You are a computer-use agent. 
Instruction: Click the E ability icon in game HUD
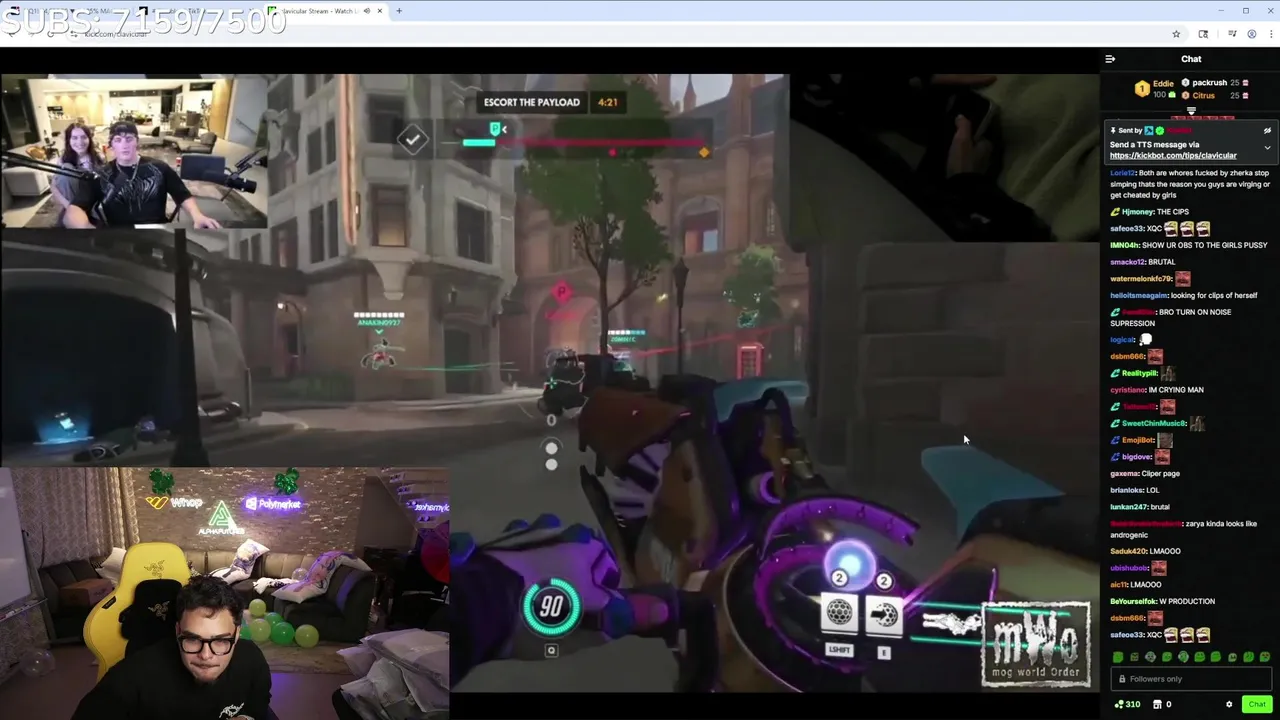884,615
